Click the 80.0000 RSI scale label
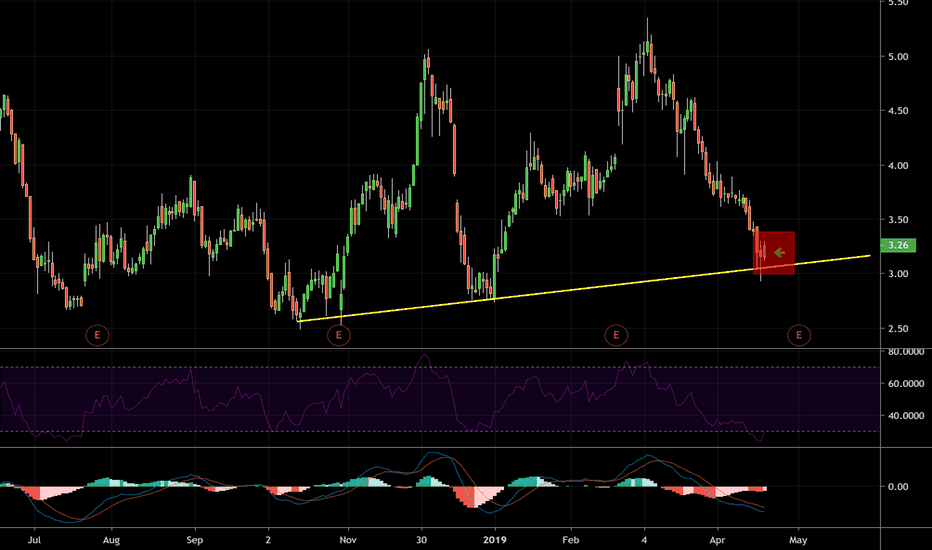Viewport: 932px width, 550px height. (906, 352)
